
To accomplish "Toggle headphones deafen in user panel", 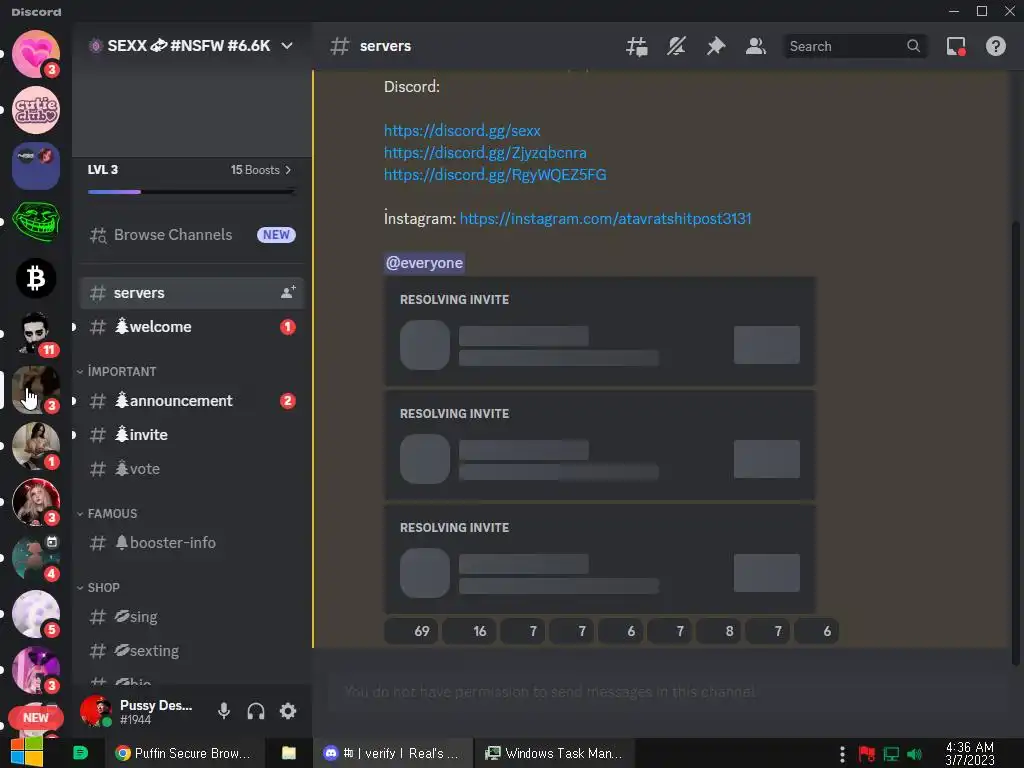I will click(256, 711).
